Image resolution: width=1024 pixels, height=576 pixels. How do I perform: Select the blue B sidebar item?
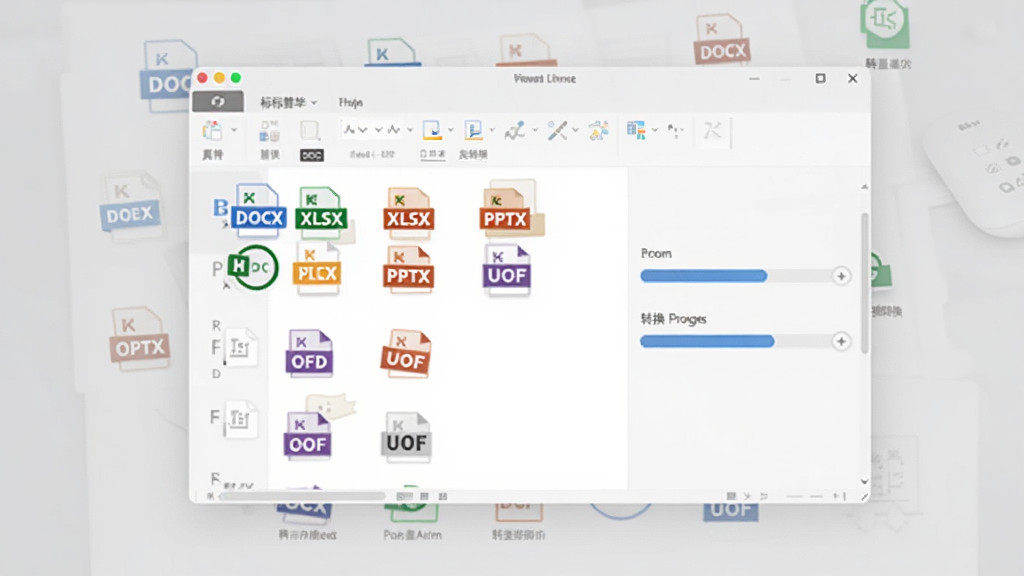point(220,208)
